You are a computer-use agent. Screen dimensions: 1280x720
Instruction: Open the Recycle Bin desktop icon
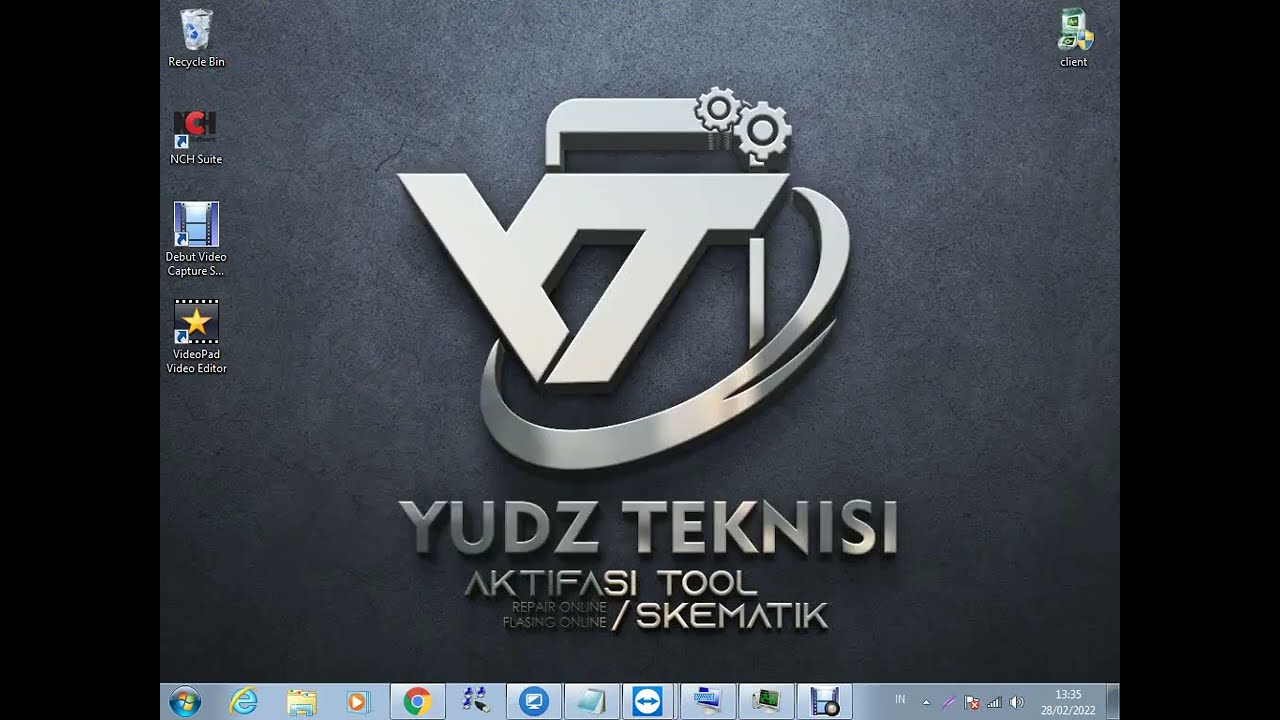[196, 38]
